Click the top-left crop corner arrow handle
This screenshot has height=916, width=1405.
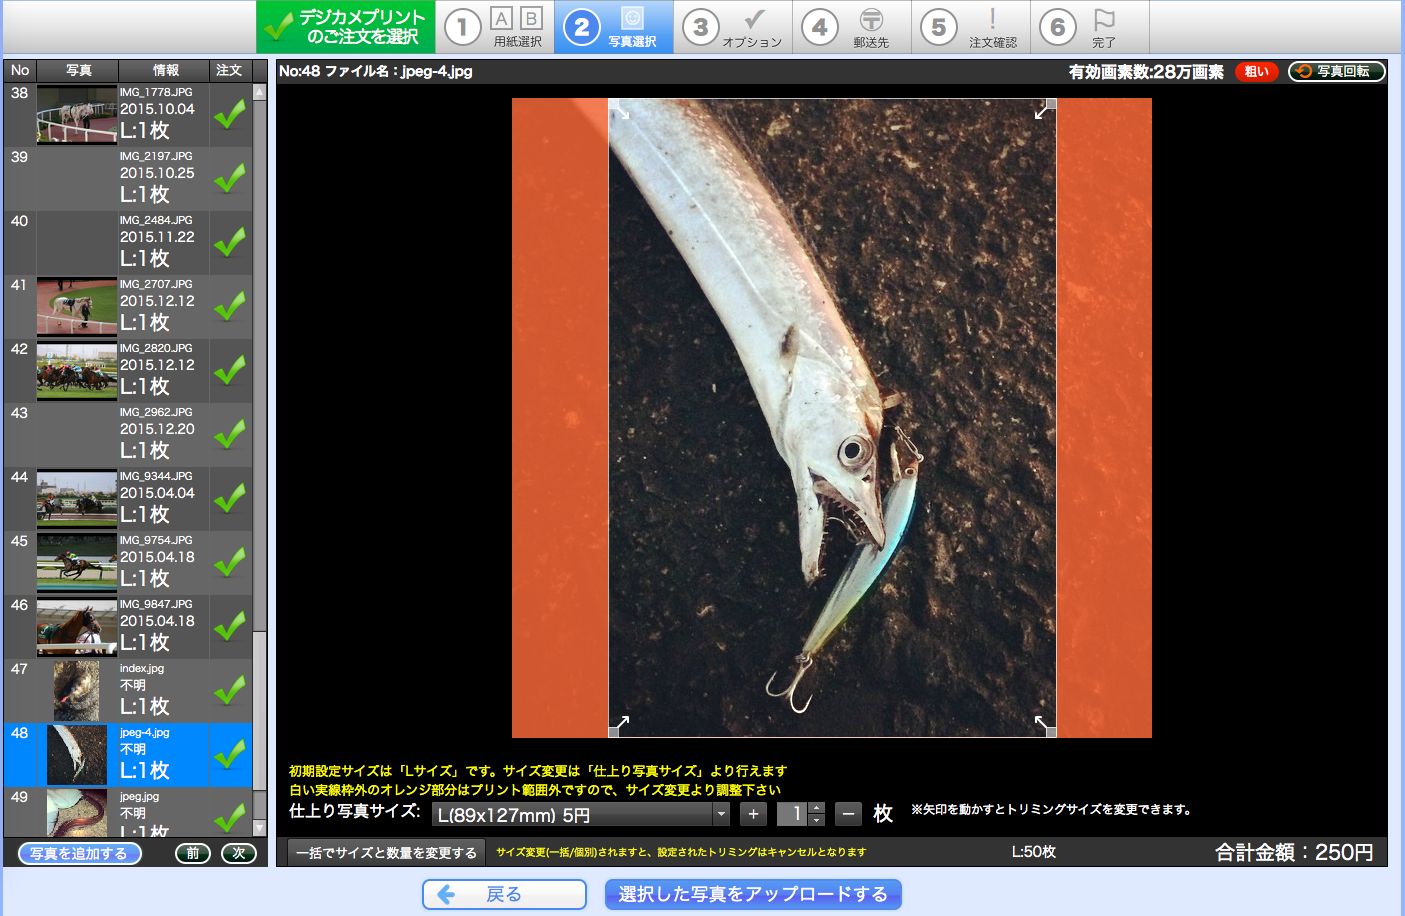tap(620, 110)
